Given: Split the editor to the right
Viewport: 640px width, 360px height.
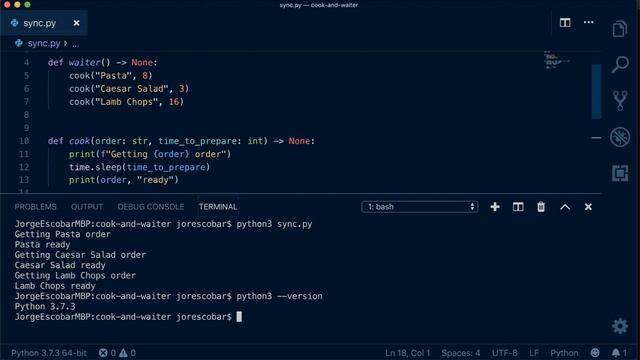Looking at the screenshot, I should [565, 22].
